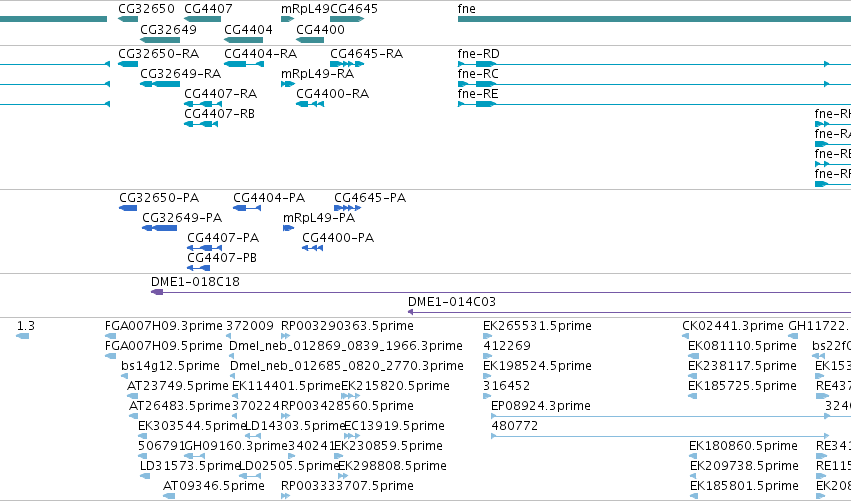Click the fne-RC transcript label
This screenshot has height=501, width=851.
(478, 74)
